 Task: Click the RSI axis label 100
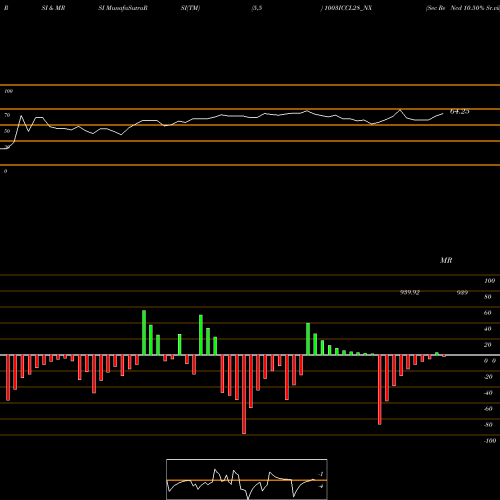[x=8, y=91]
